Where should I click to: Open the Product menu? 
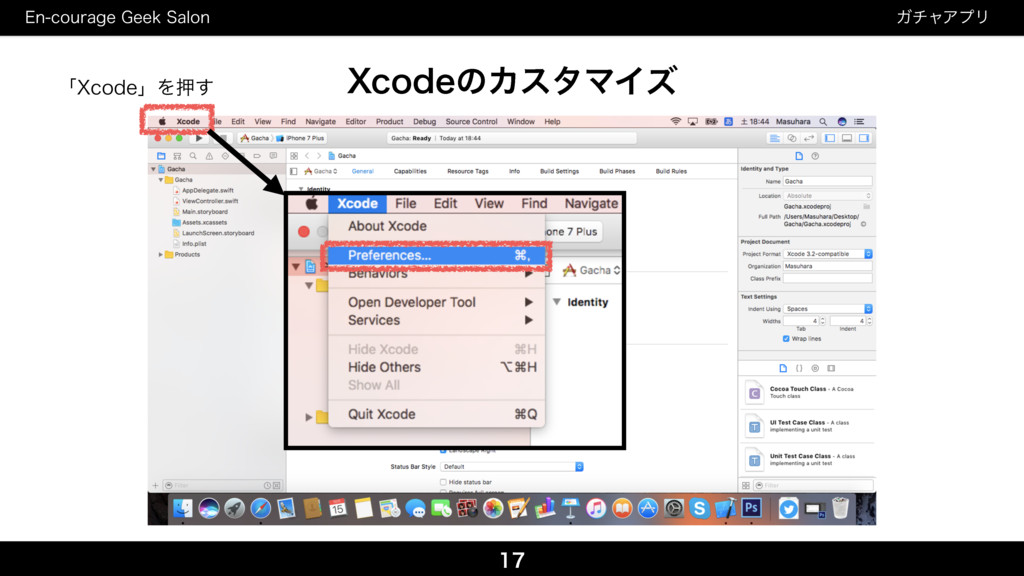click(x=389, y=121)
